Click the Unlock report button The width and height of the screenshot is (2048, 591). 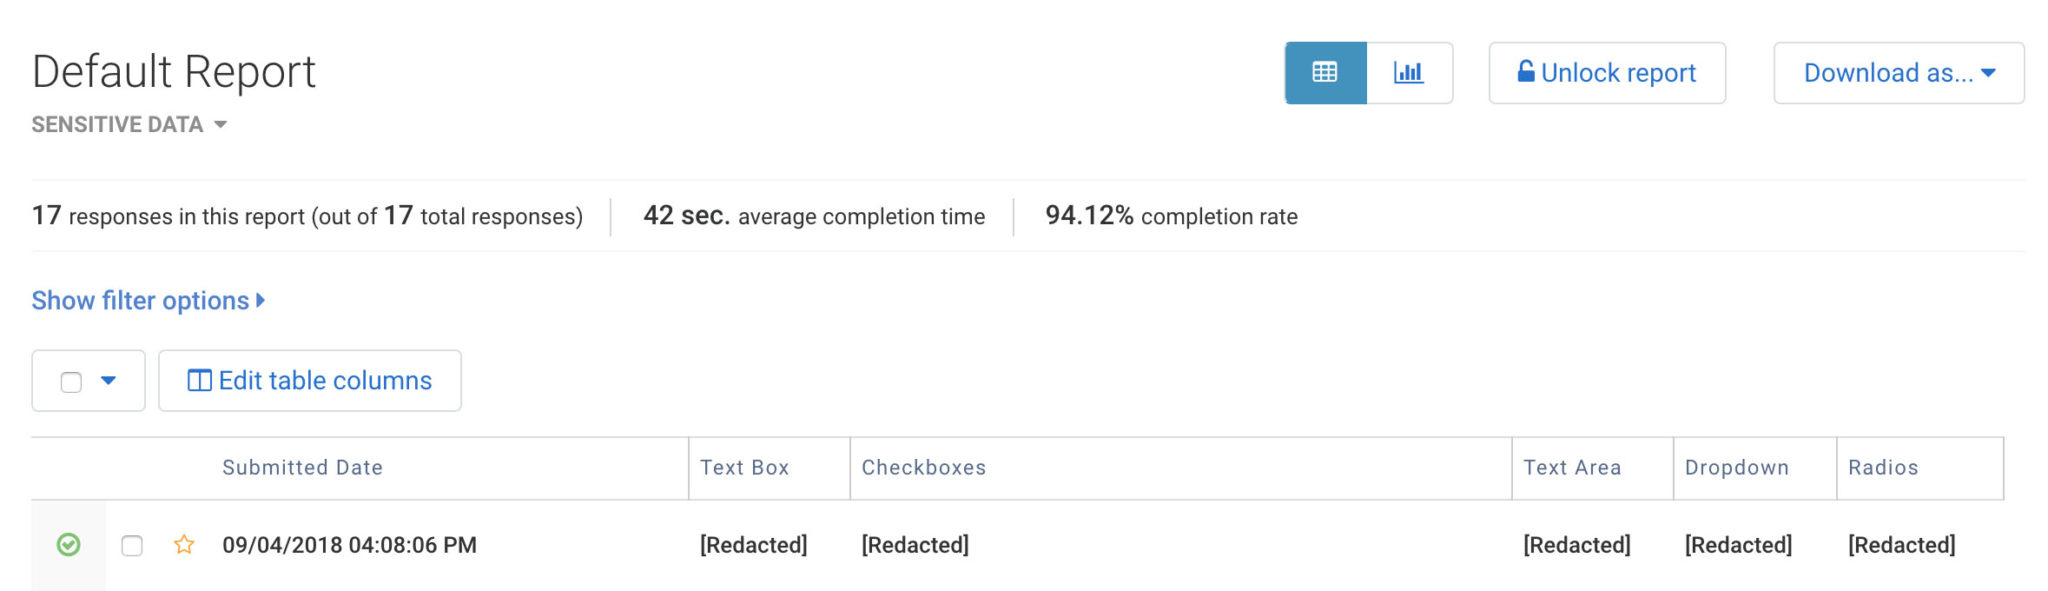1607,73
